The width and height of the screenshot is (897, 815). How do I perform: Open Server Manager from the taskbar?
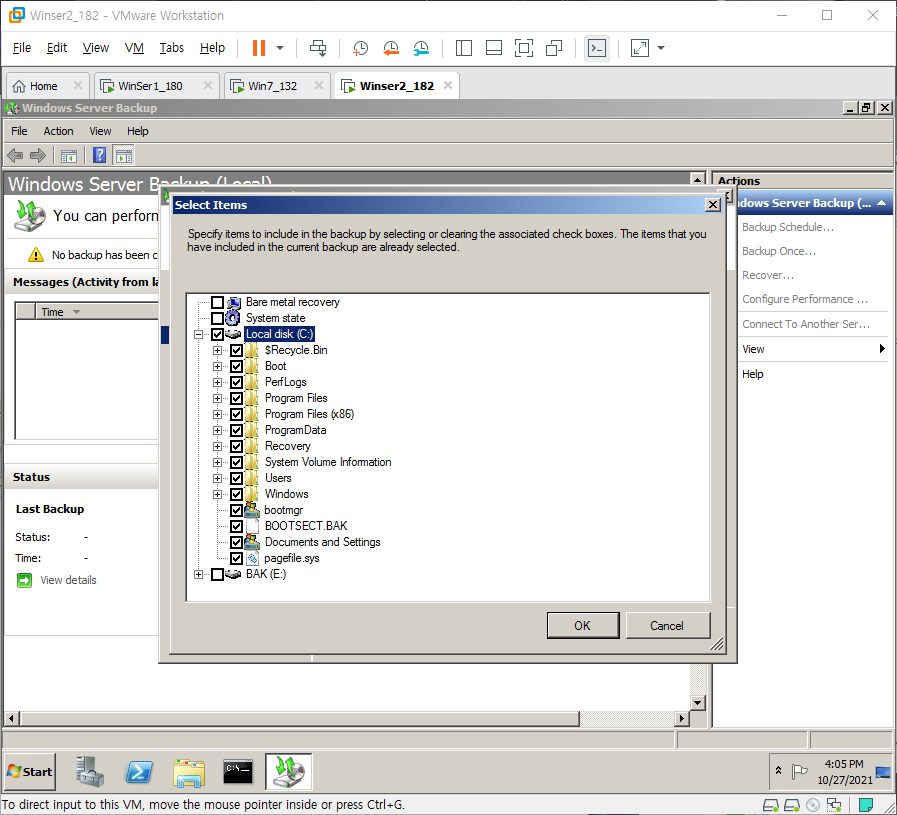(89, 772)
